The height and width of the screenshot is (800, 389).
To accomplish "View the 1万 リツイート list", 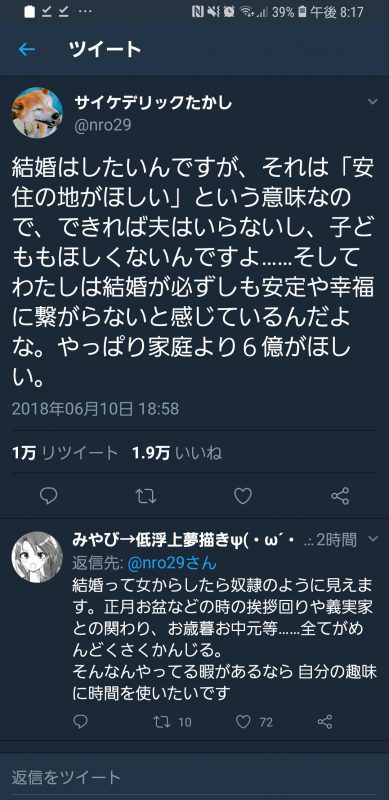I will (65, 453).
